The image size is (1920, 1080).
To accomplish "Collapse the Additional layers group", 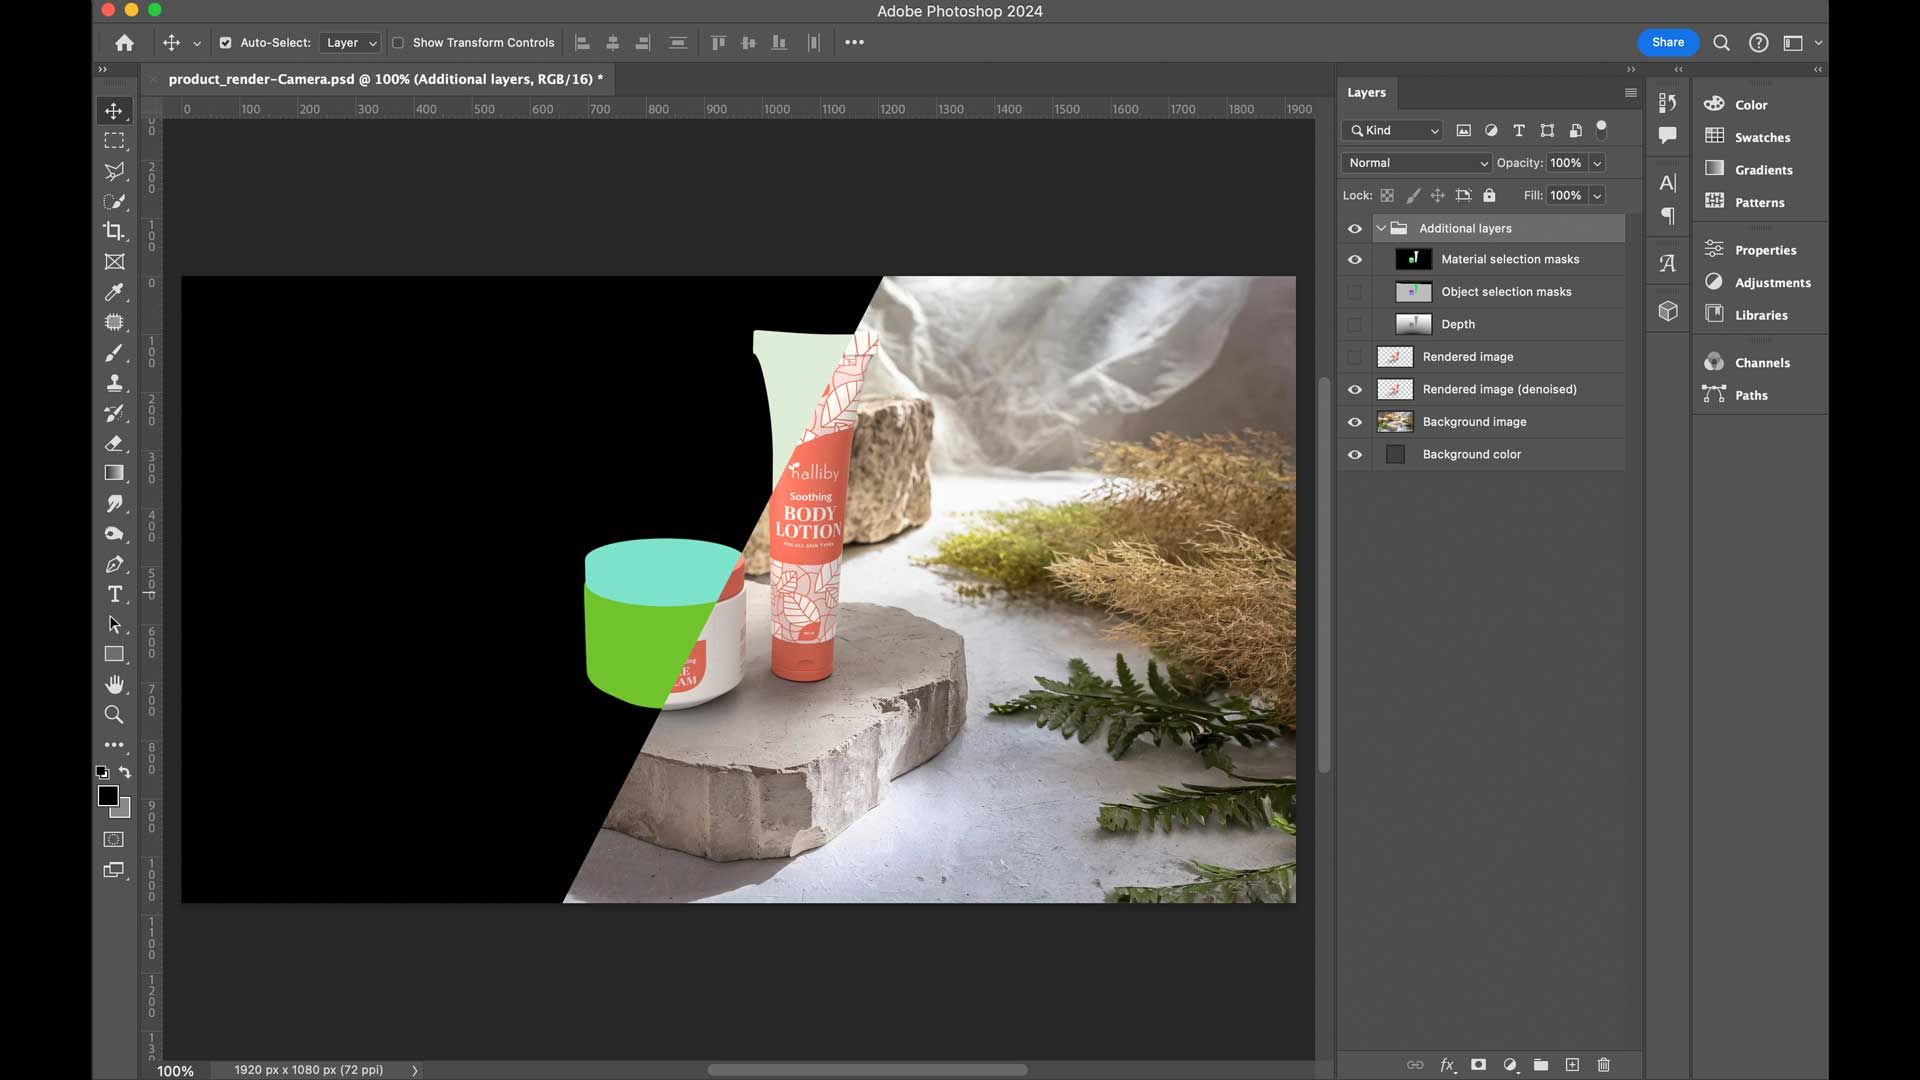I will coord(1382,228).
